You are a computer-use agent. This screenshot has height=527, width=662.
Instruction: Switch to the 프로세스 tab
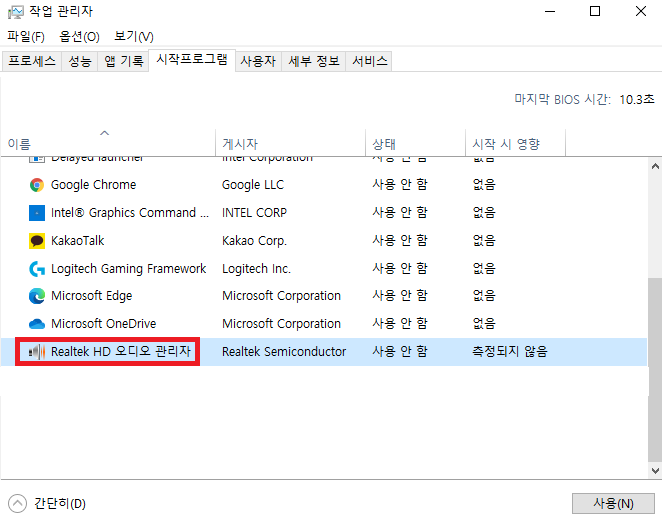click(x=32, y=61)
